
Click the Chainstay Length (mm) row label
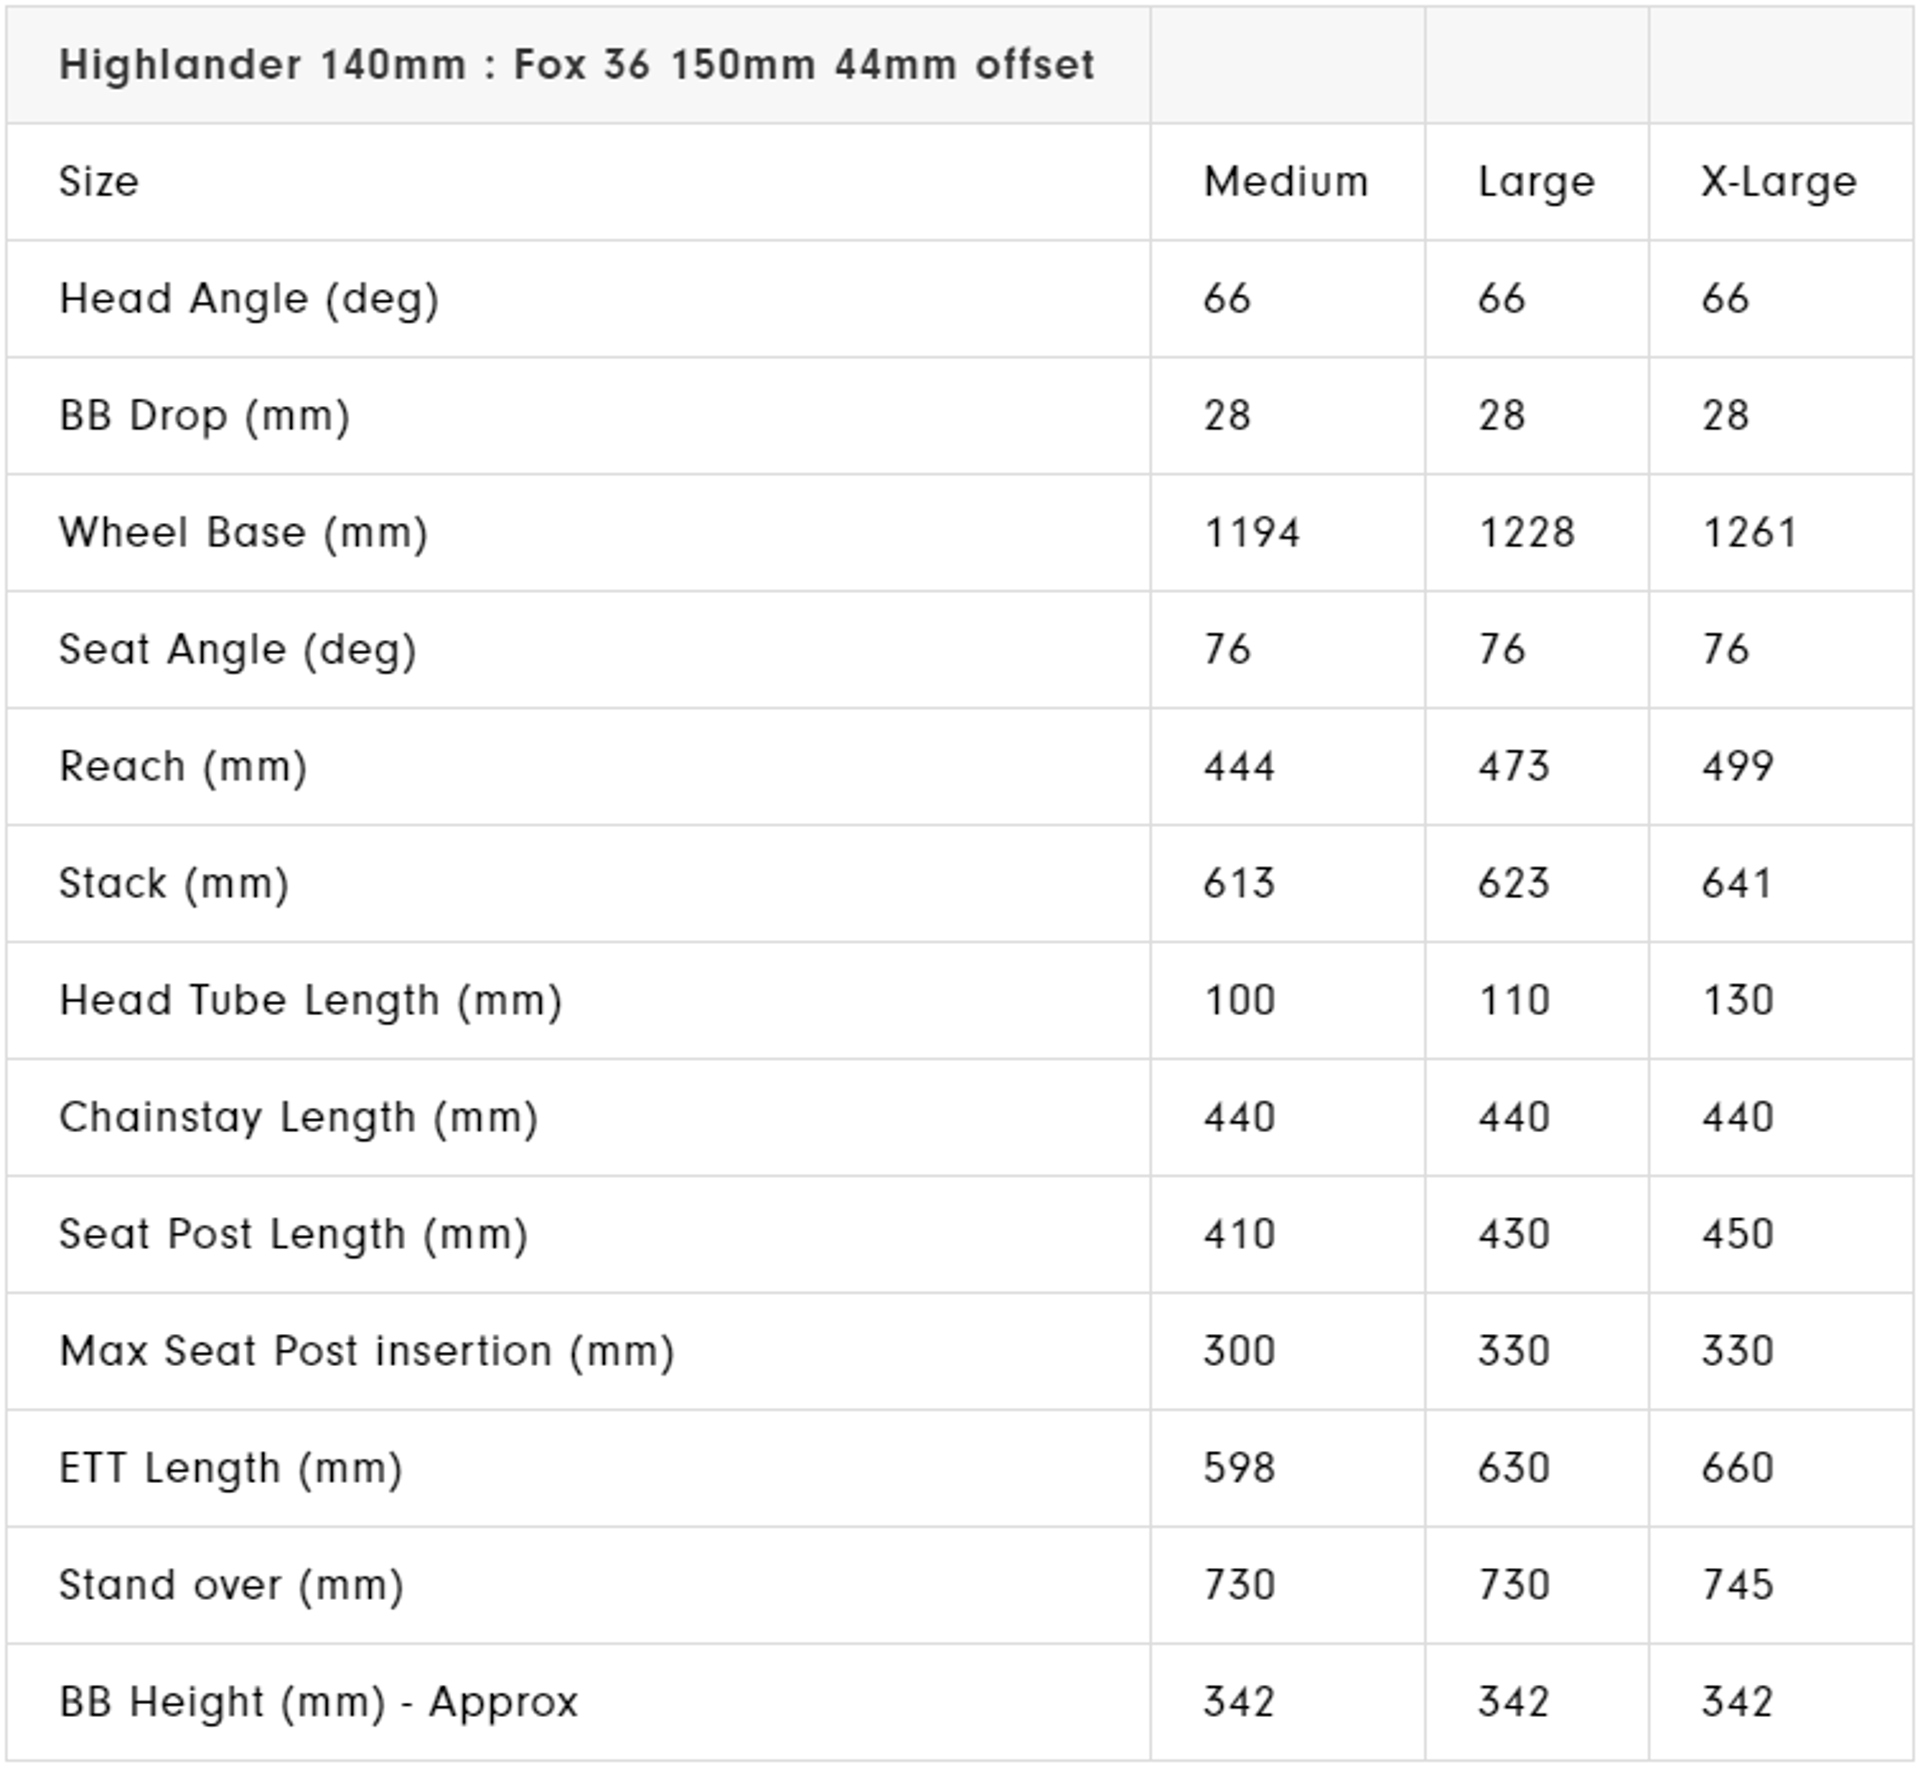299,1118
